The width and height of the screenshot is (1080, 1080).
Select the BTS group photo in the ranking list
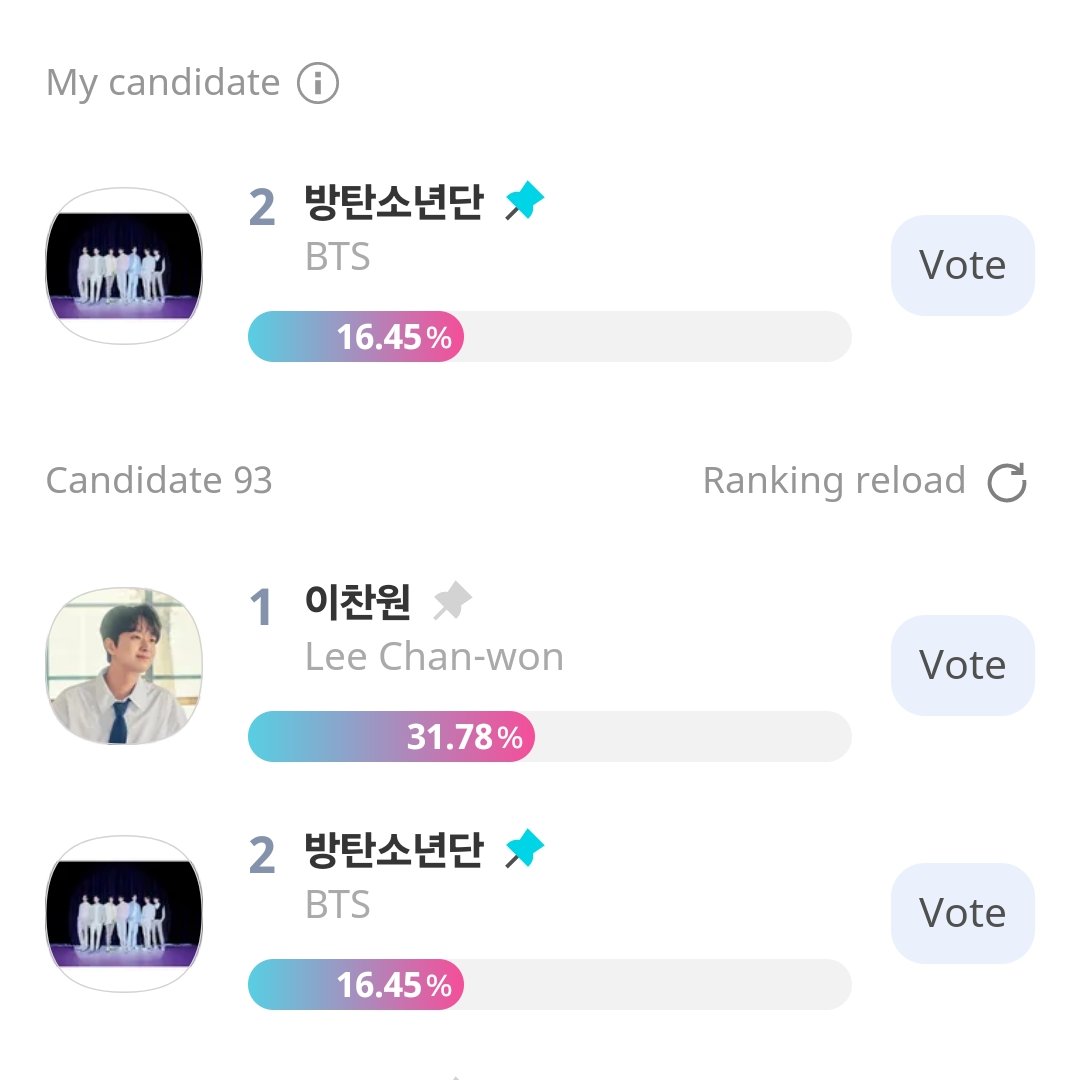(x=124, y=913)
